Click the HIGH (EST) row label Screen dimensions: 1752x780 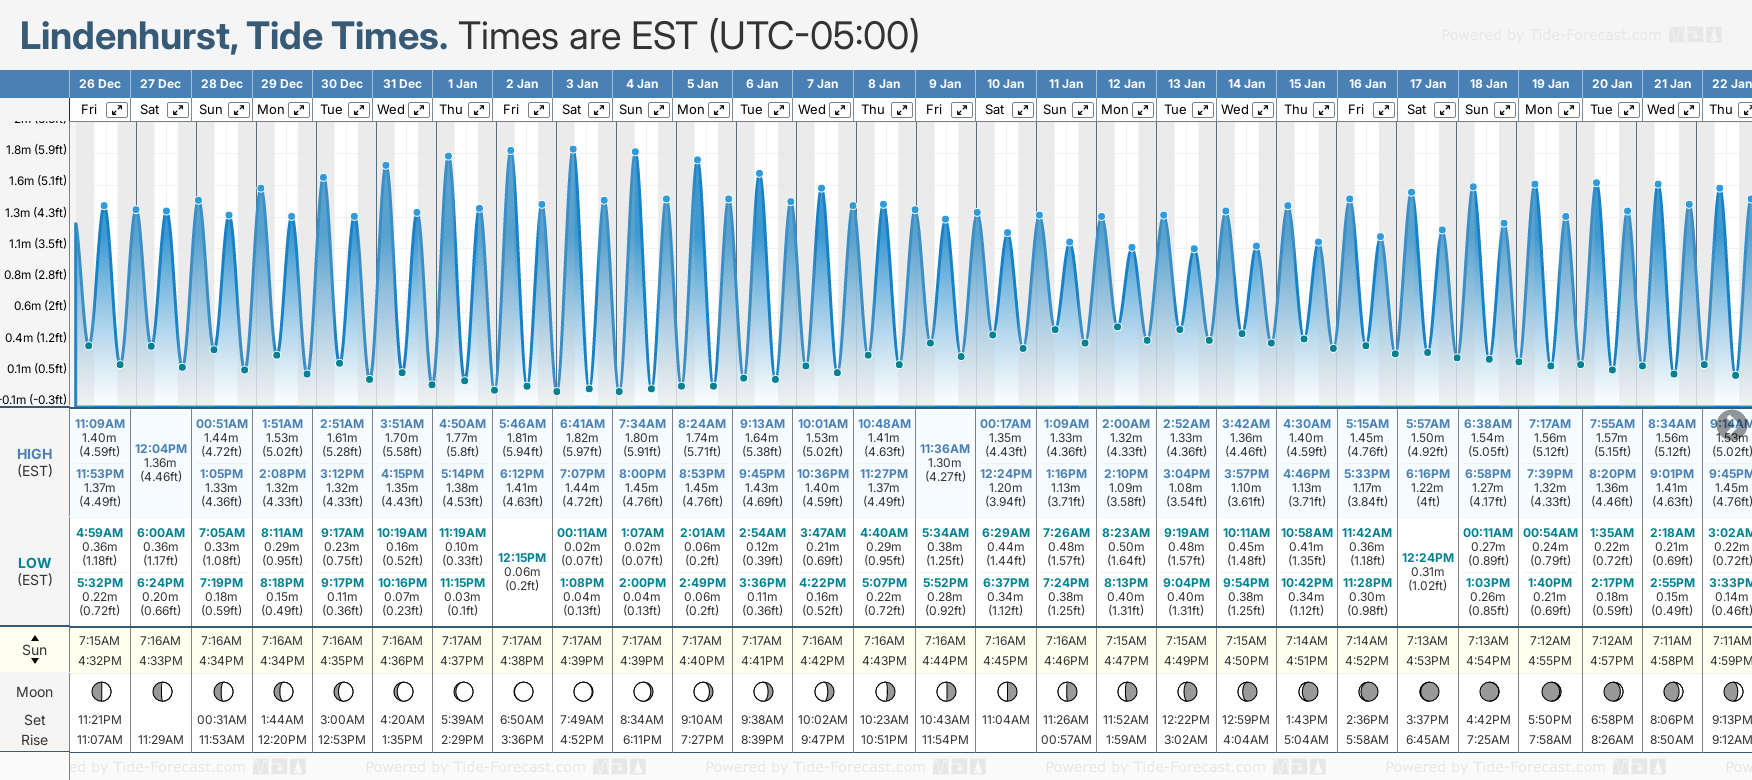tap(35, 462)
